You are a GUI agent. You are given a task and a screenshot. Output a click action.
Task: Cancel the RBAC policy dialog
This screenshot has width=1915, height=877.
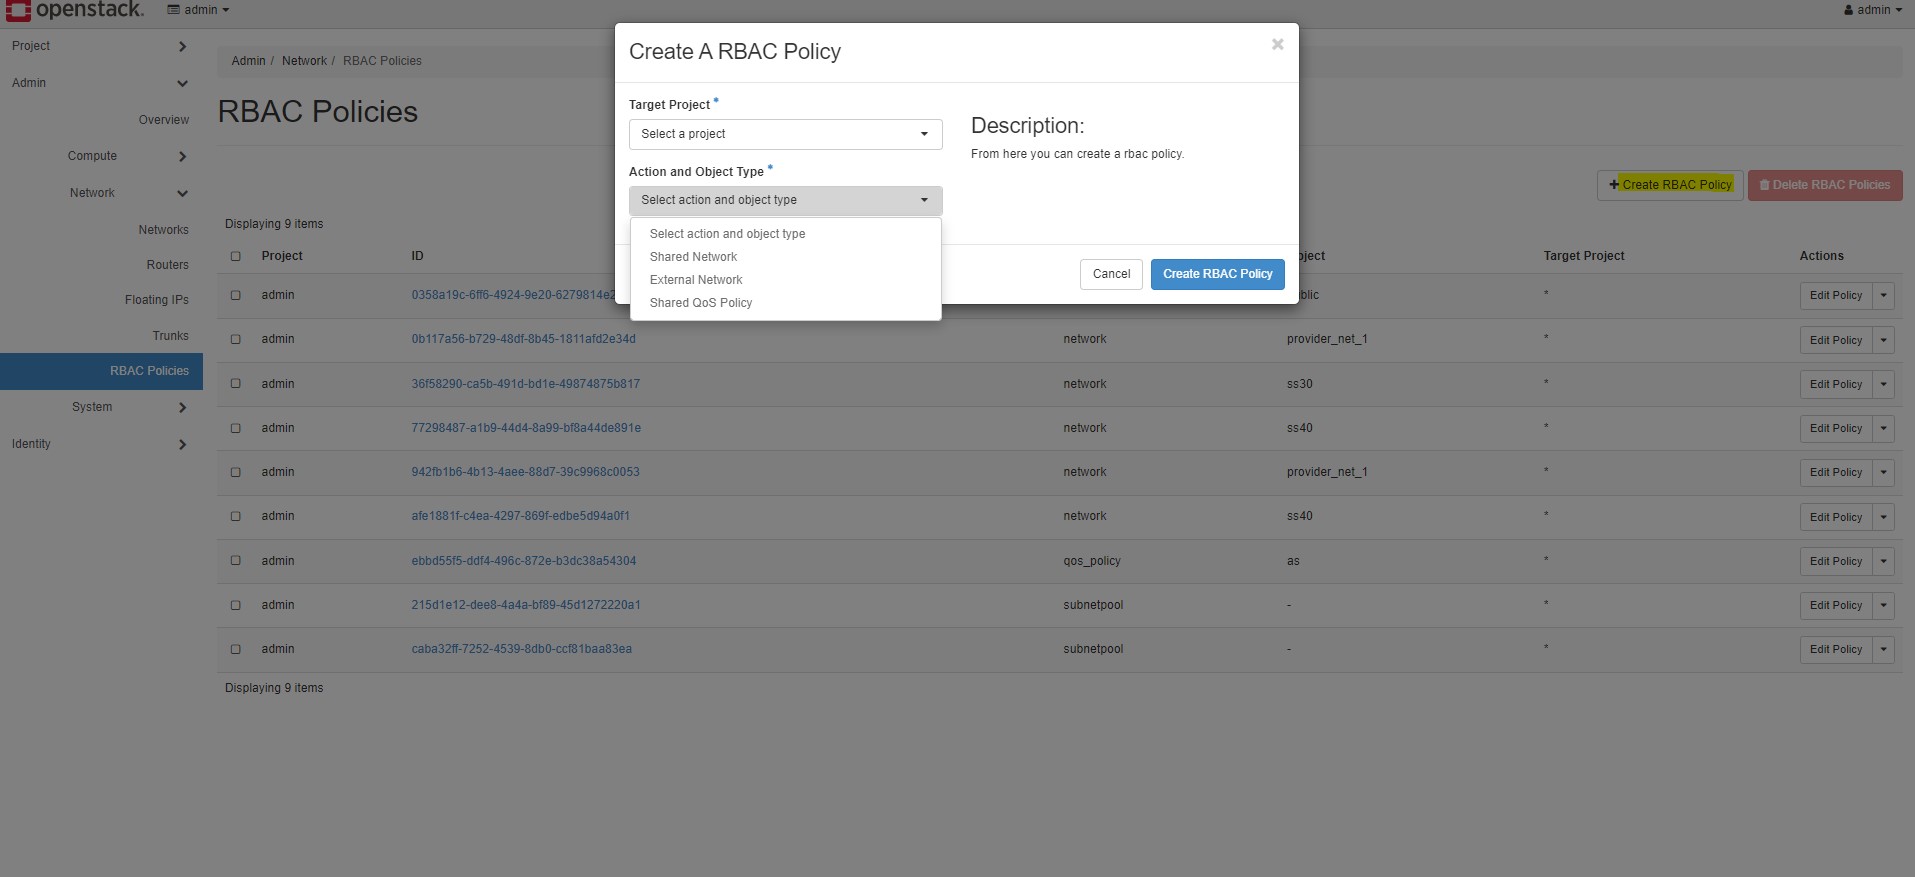click(1111, 274)
